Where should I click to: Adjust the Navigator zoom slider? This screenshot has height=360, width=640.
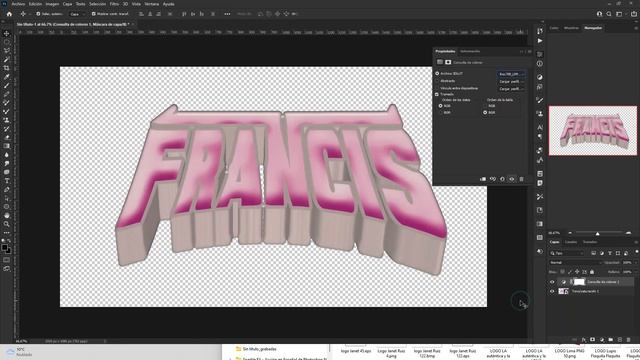tap(598, 233)
